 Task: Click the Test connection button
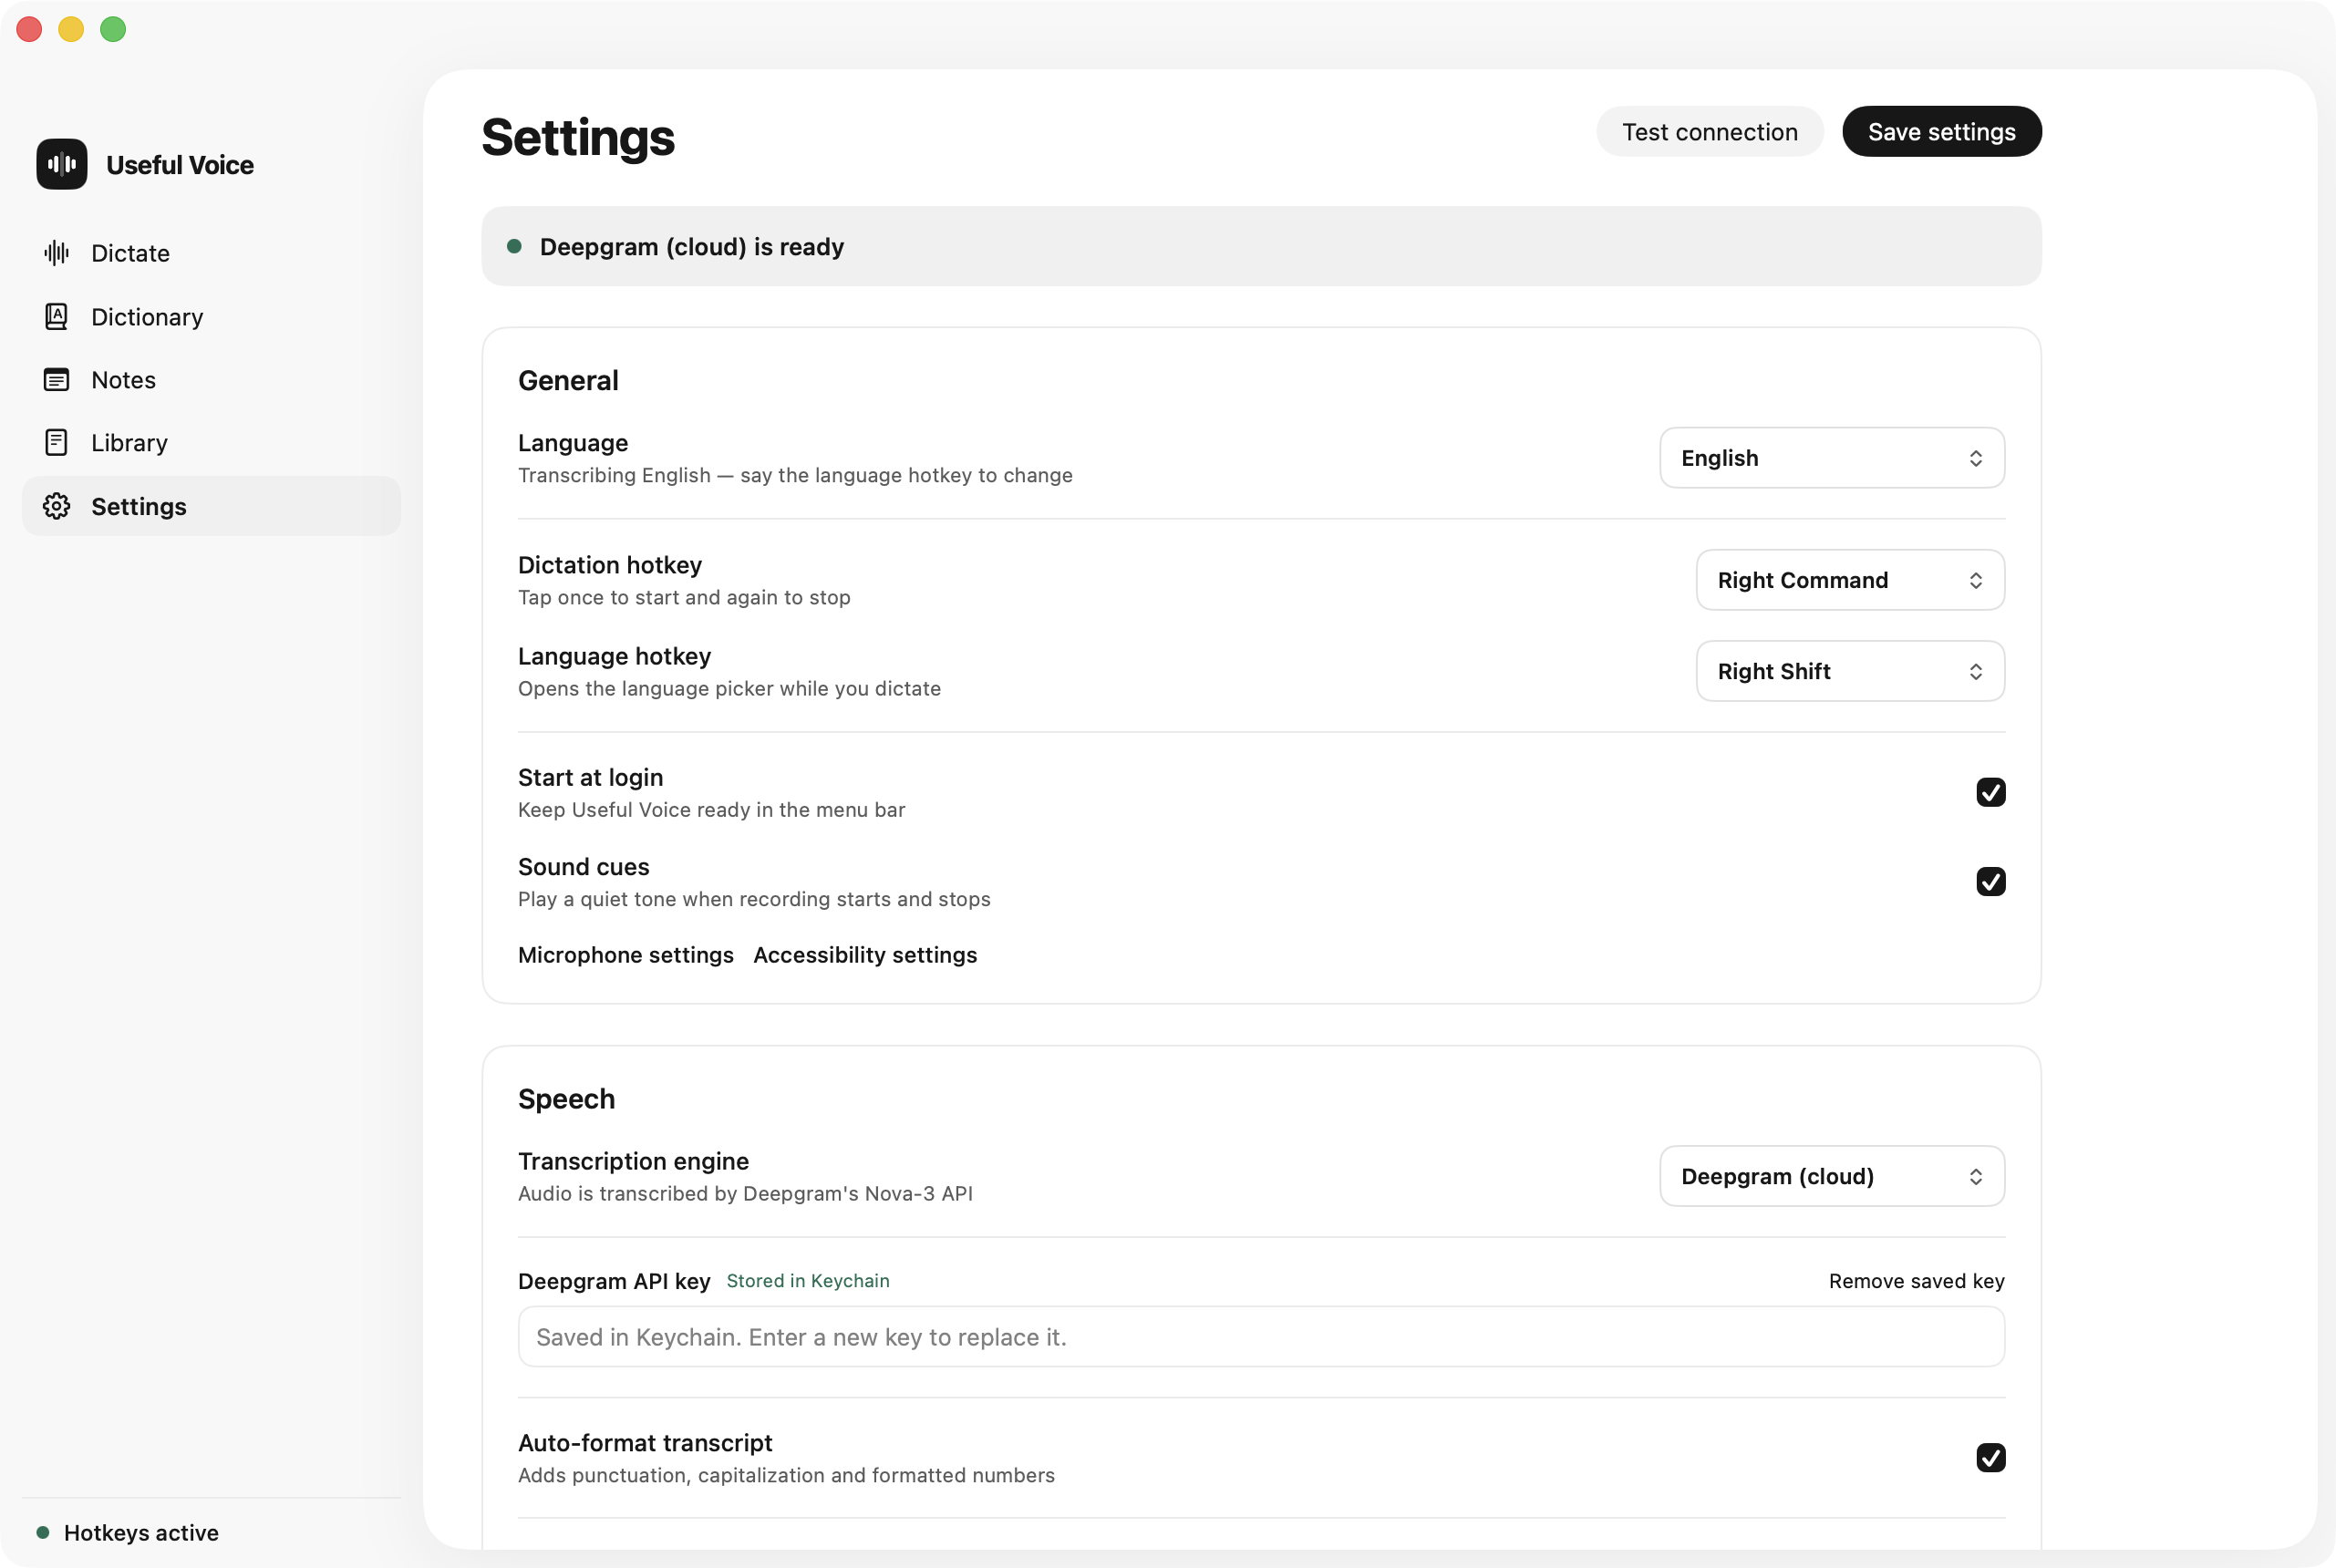tap(1709, 132)
